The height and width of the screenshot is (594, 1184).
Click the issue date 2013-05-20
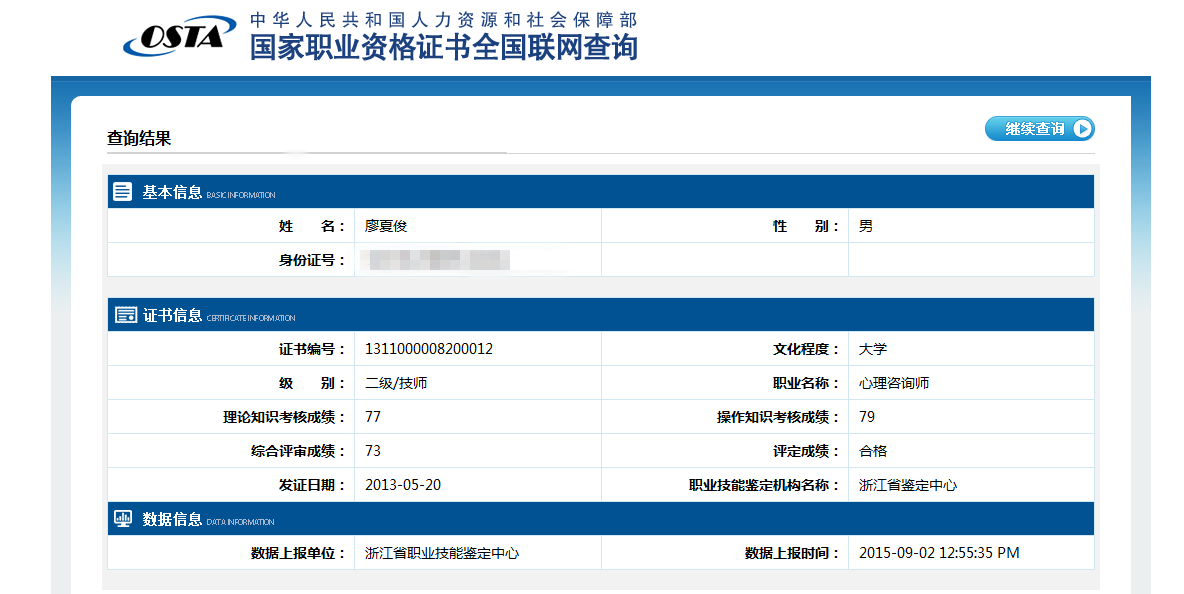coord(403,485)
